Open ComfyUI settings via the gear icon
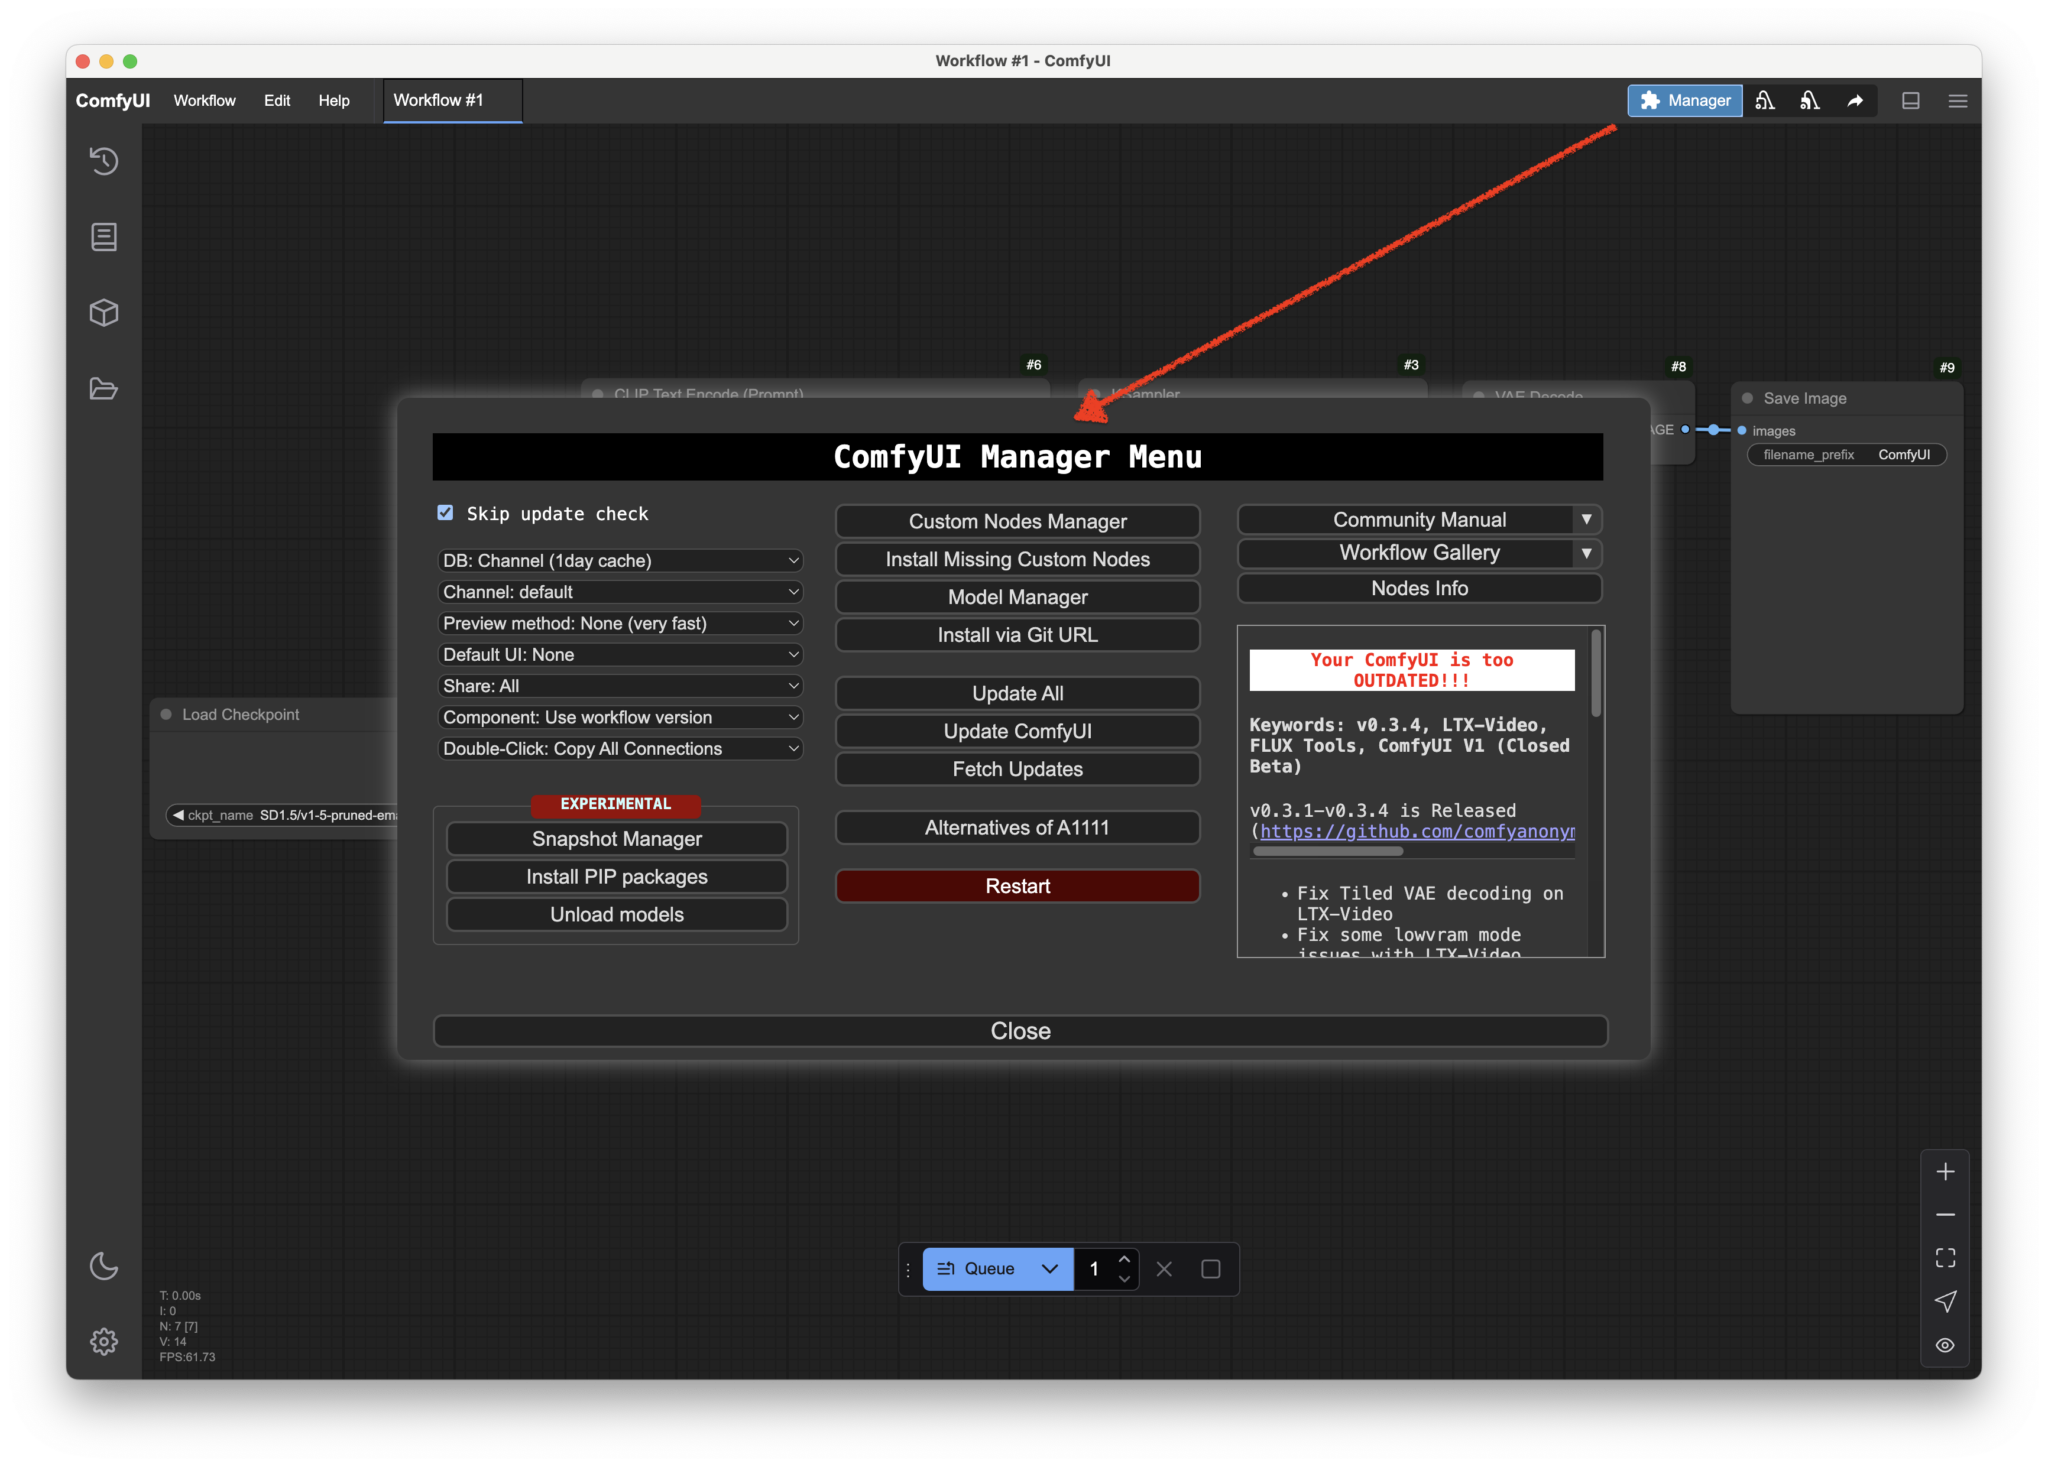This screenshot has height=1467, width=2048. tap(104, 1342)
